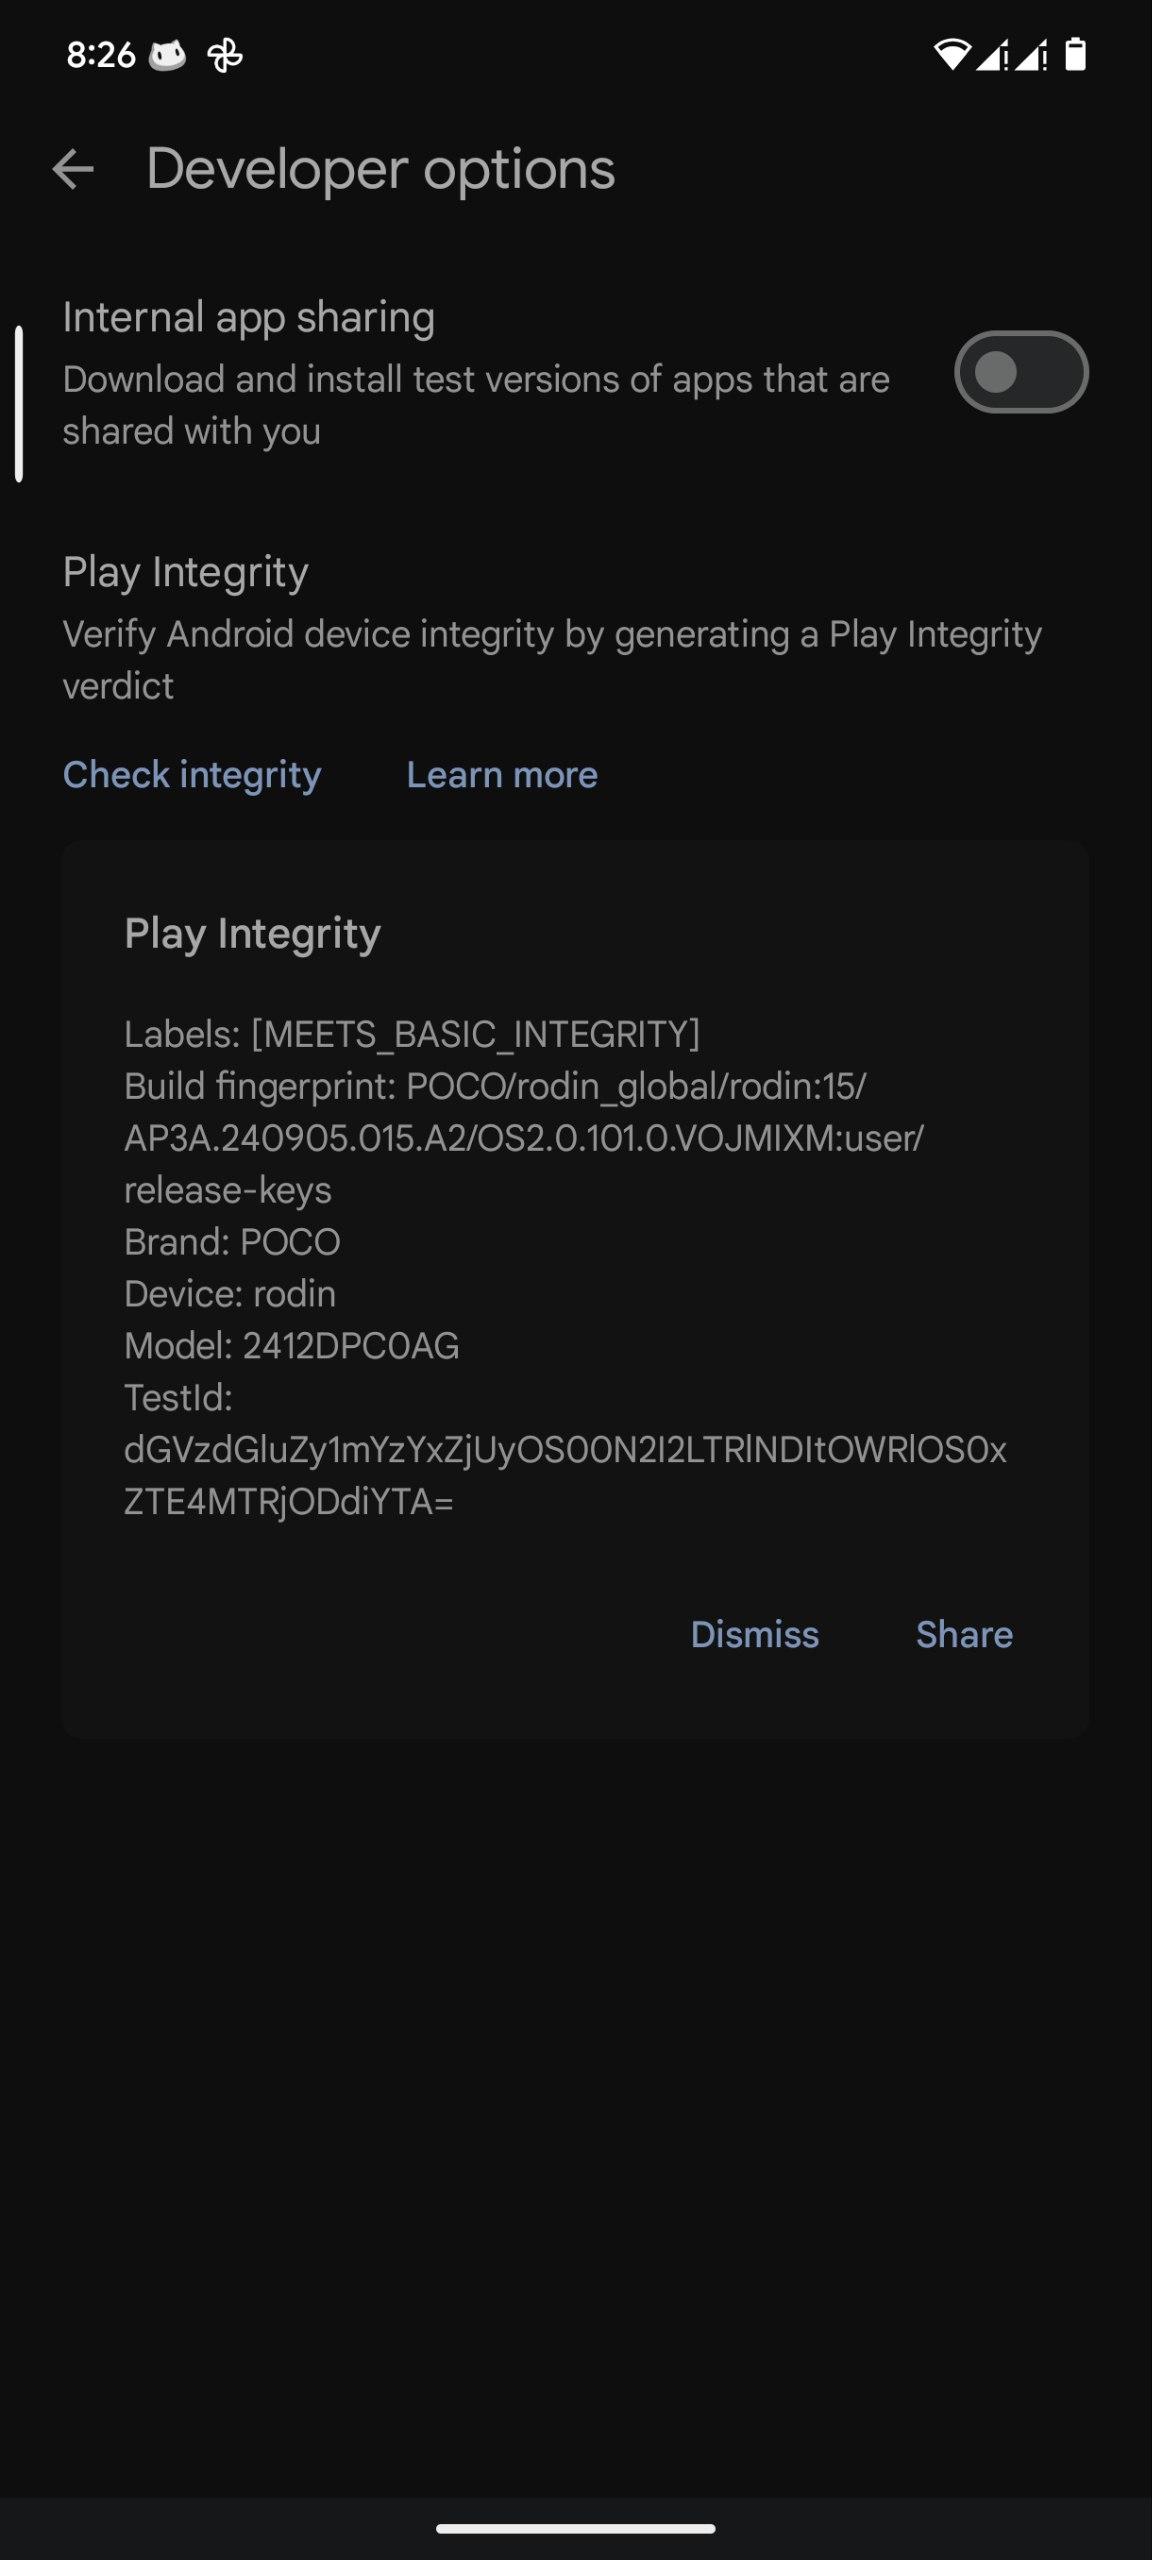Screen dimensions: 1152x2560
Task: Tap the cat face notification icon
Action: [167, 55]
